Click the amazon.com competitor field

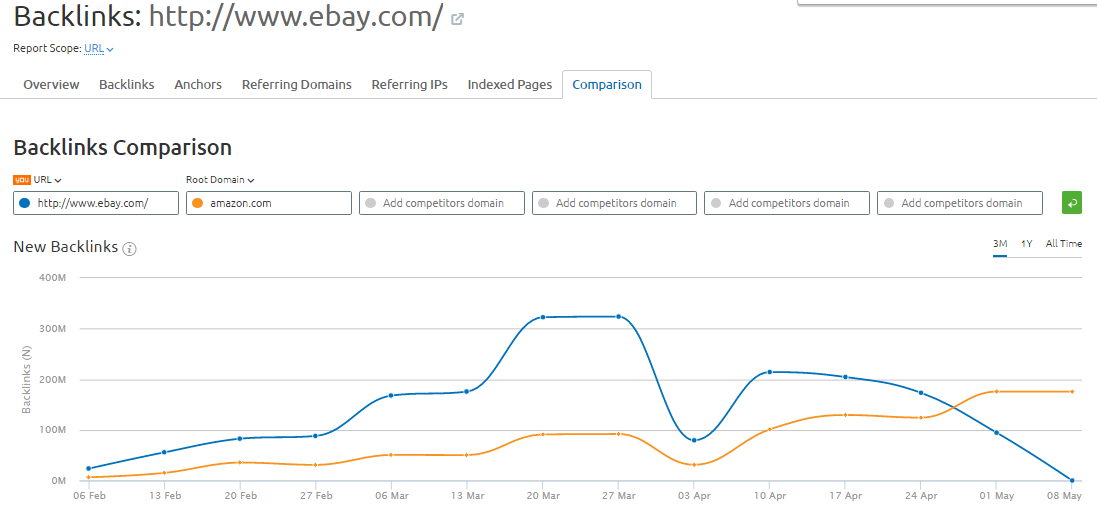(x=269, y=203)
